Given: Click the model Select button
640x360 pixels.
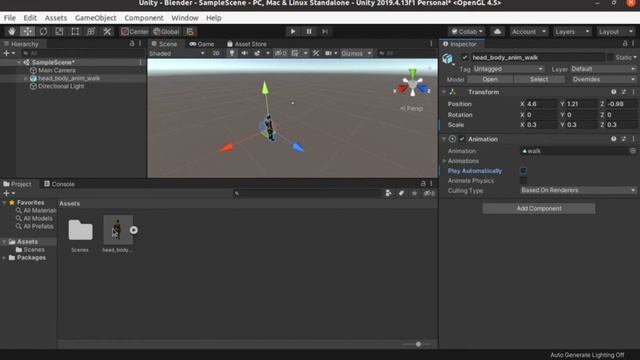Looking at the screenshot, I should tap(539, 79).
